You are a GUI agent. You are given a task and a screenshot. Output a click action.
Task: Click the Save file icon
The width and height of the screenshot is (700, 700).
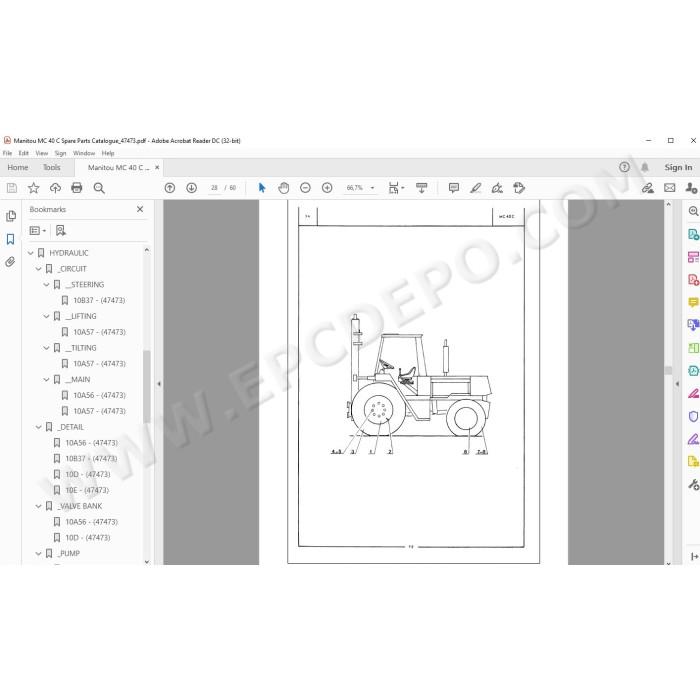12,188
